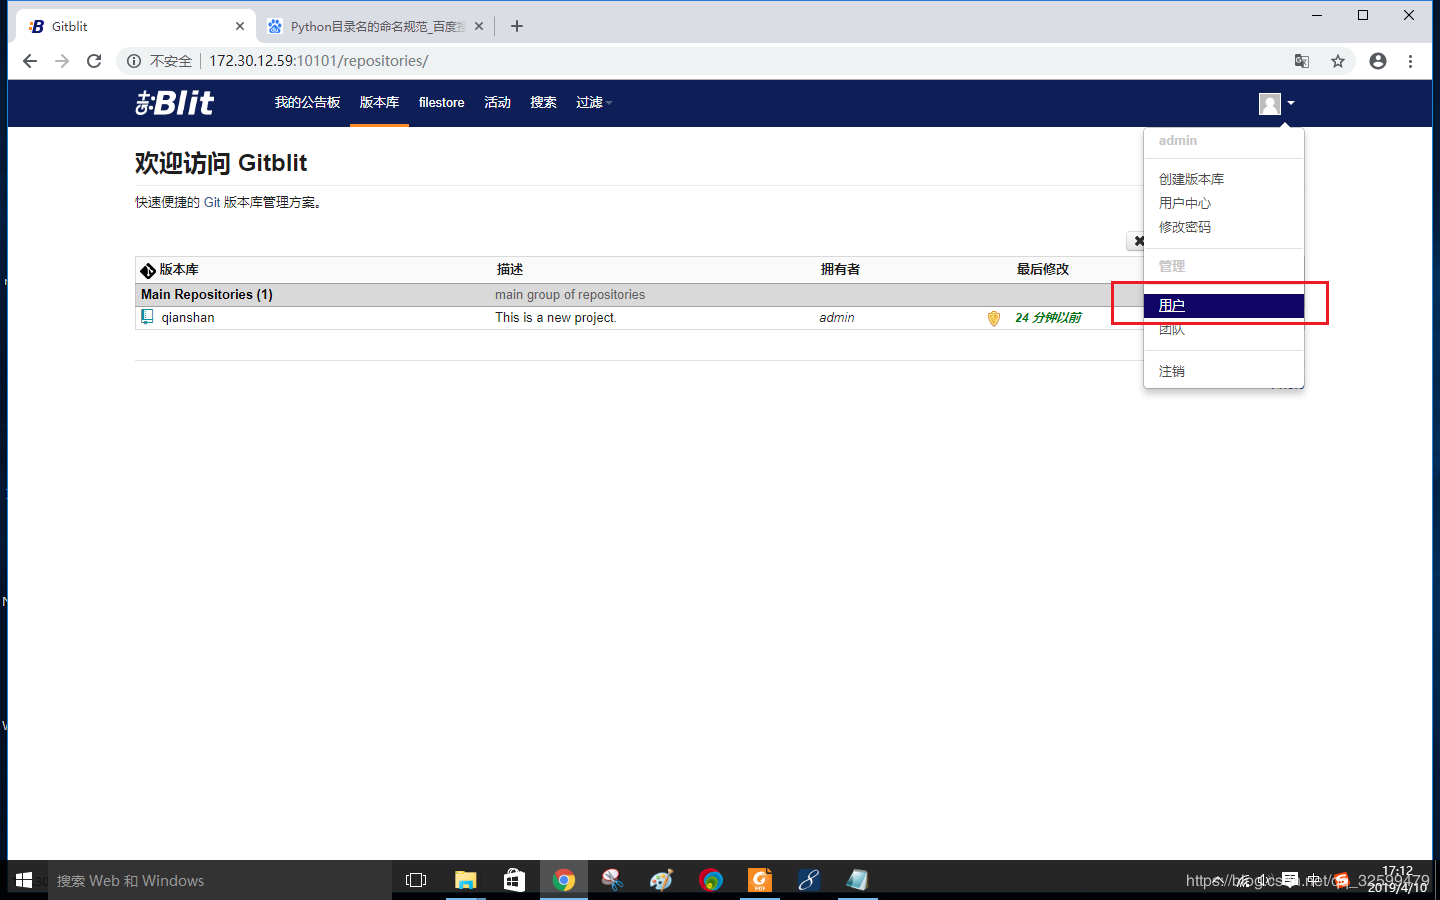Collapse the dropdown arrow next to avatar
Screen dimensions: 1440x900
pyautogui.click(x=1291, y=103)
